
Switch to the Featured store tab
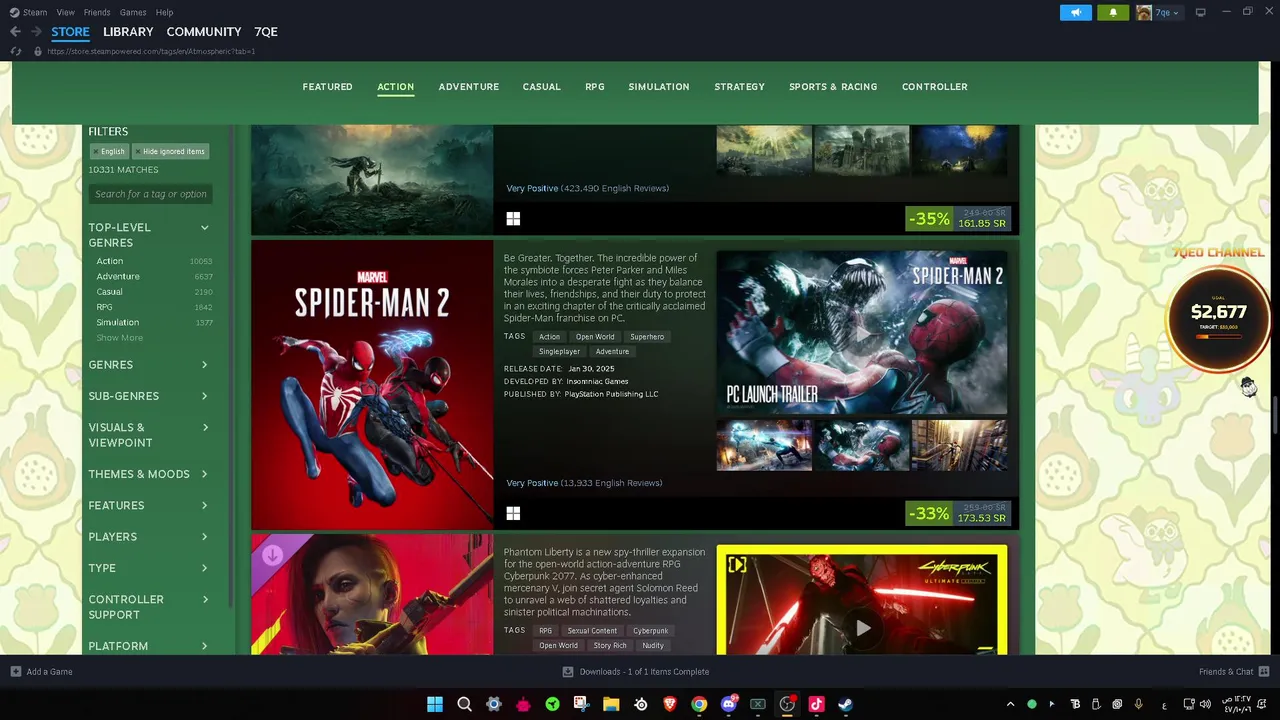327,87
